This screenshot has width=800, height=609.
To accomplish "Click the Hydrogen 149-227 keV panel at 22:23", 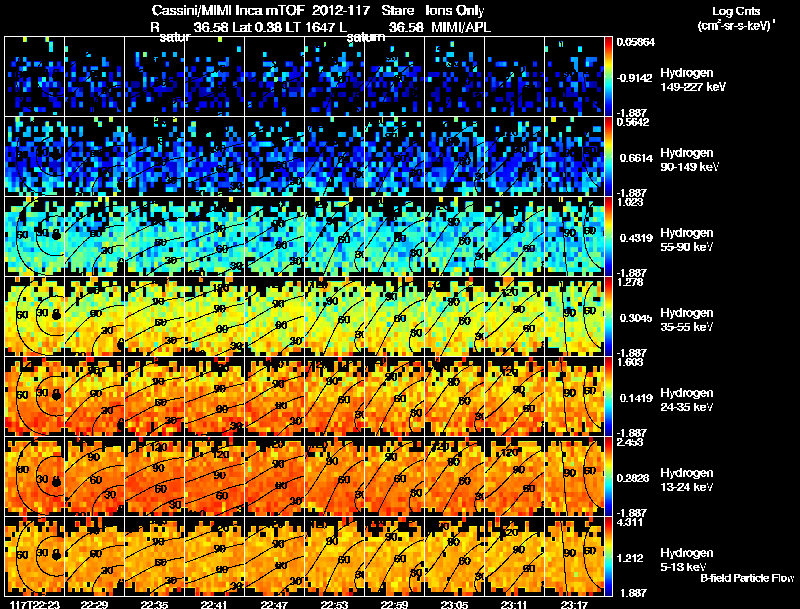I will point(34,77).
